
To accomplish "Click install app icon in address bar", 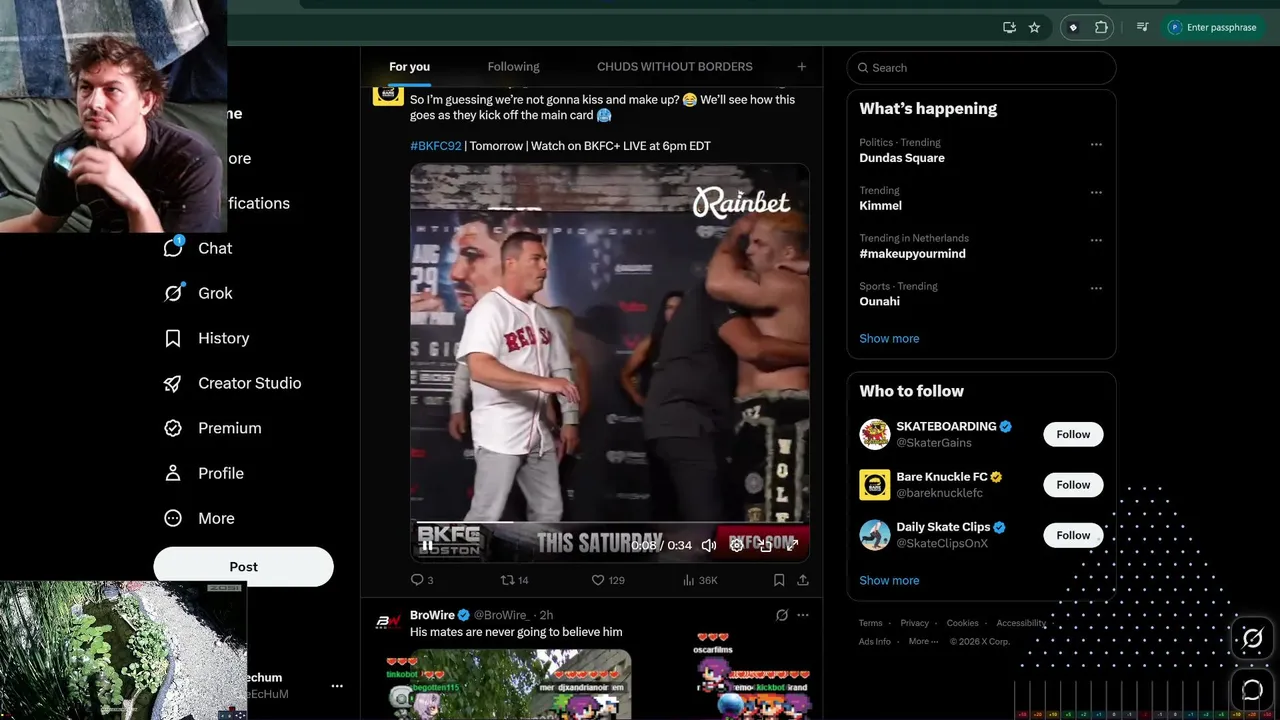I will point(1009,28).
